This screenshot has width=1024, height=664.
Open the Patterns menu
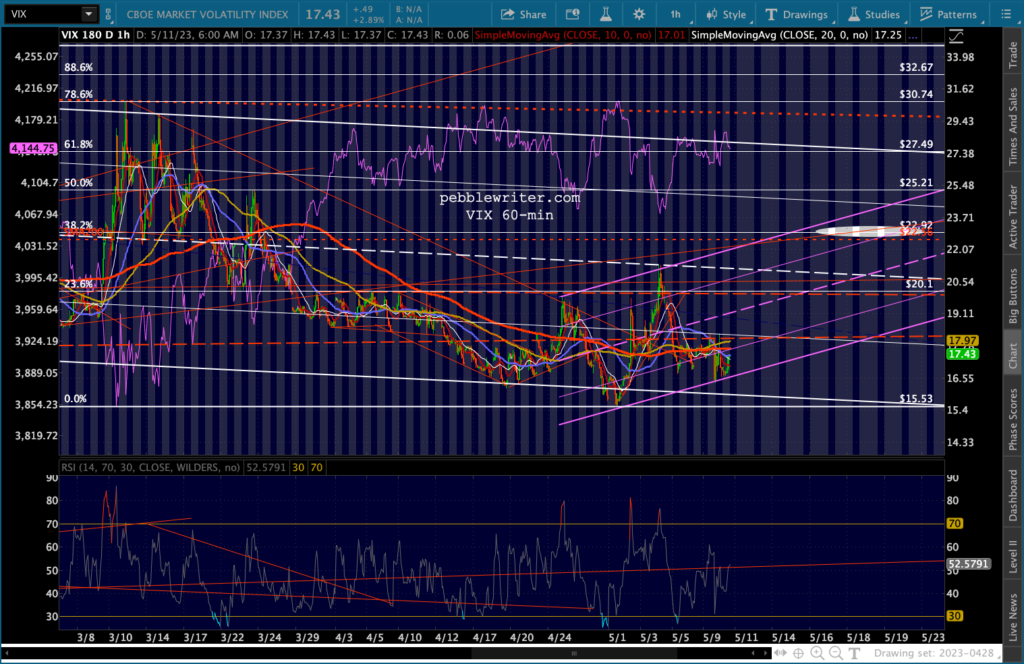pyautogui.click(x=947, y=14)
